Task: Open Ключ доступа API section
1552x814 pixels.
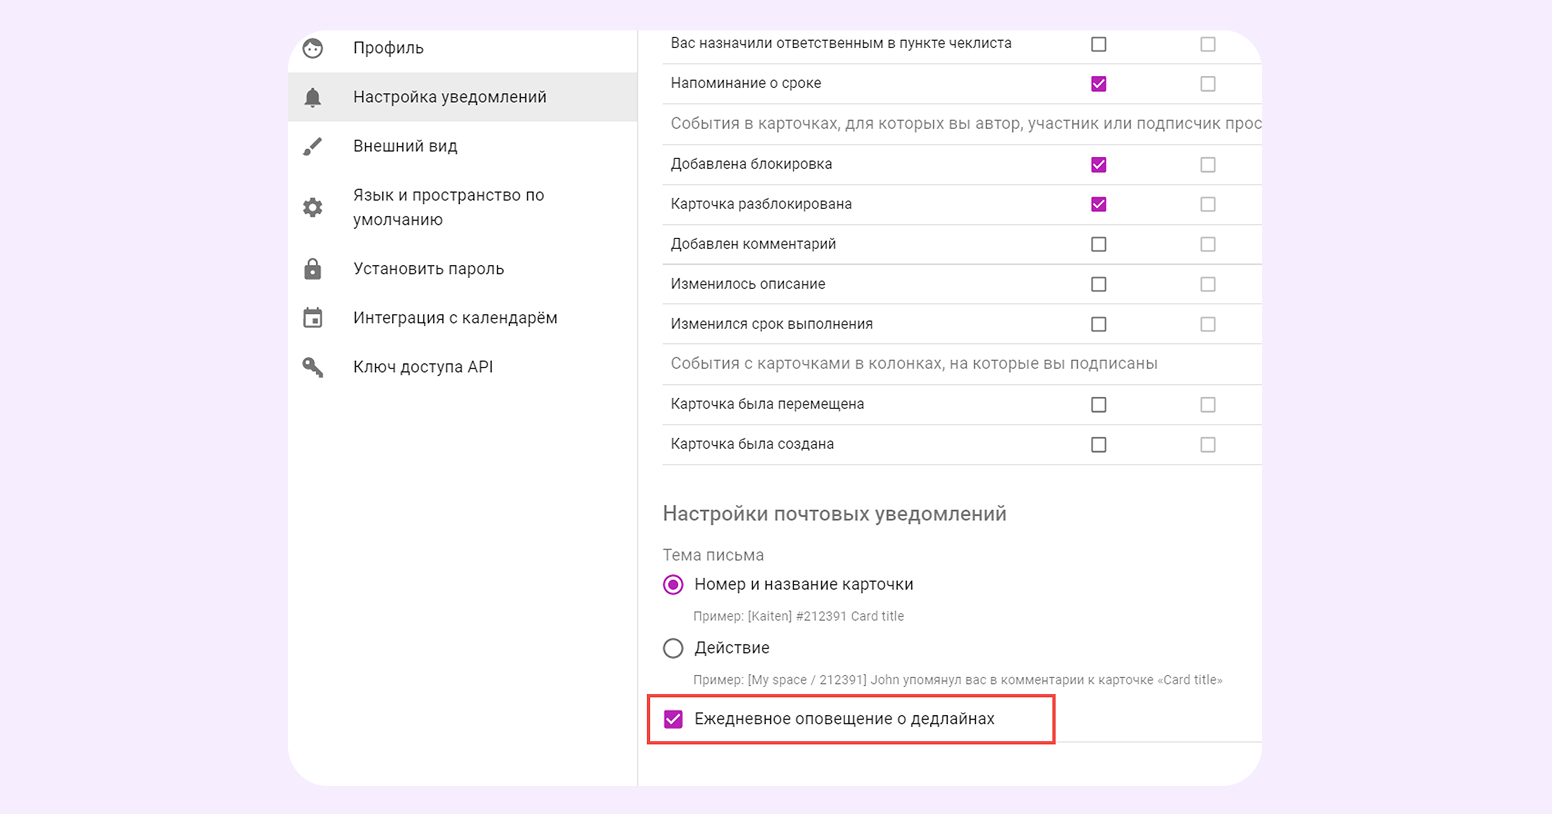Action: [x=423, y=367]
